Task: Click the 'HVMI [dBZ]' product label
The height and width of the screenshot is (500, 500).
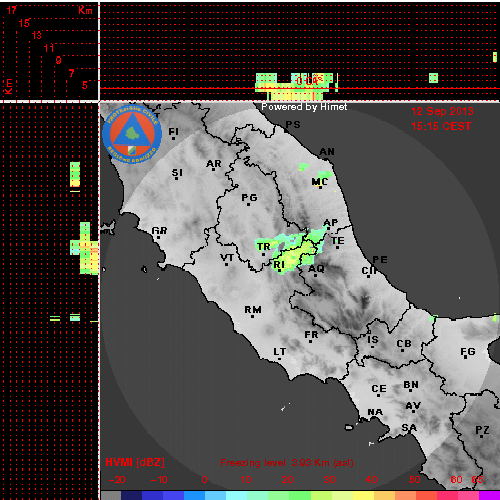Action: pyautogui.click(x=135, y=462)
